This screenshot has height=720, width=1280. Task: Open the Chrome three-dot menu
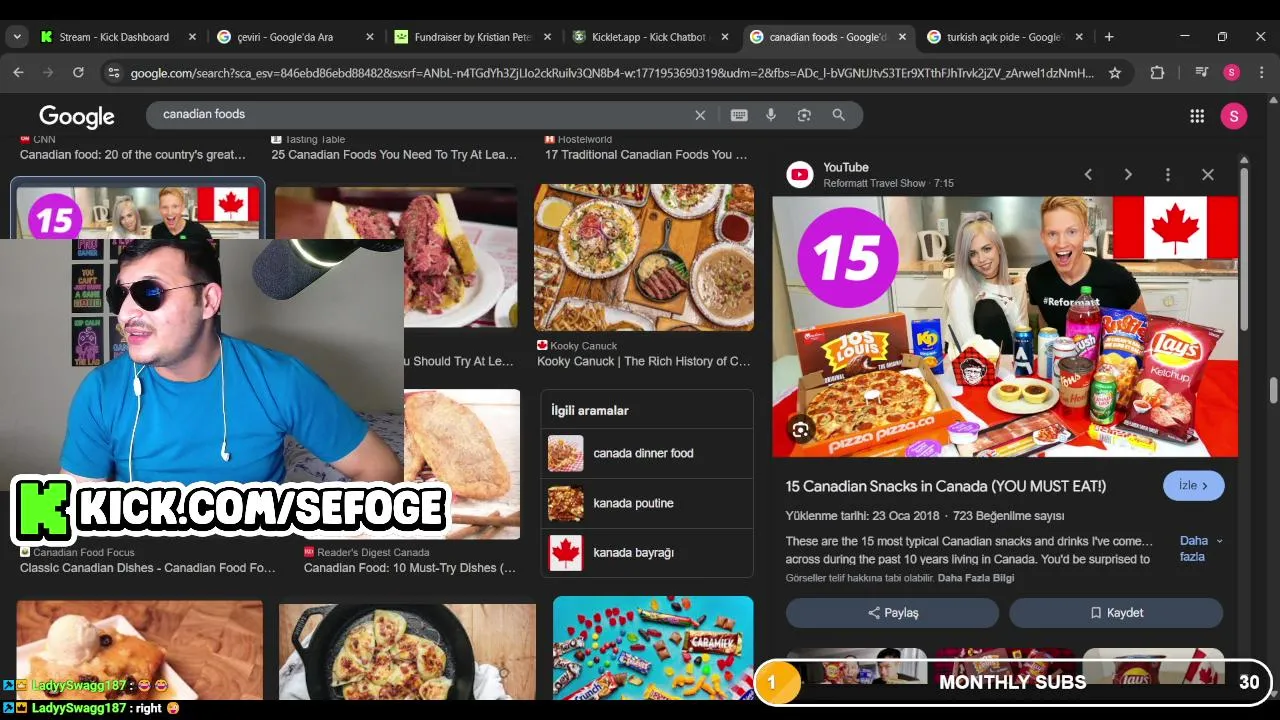click(x=1262, y=73)
